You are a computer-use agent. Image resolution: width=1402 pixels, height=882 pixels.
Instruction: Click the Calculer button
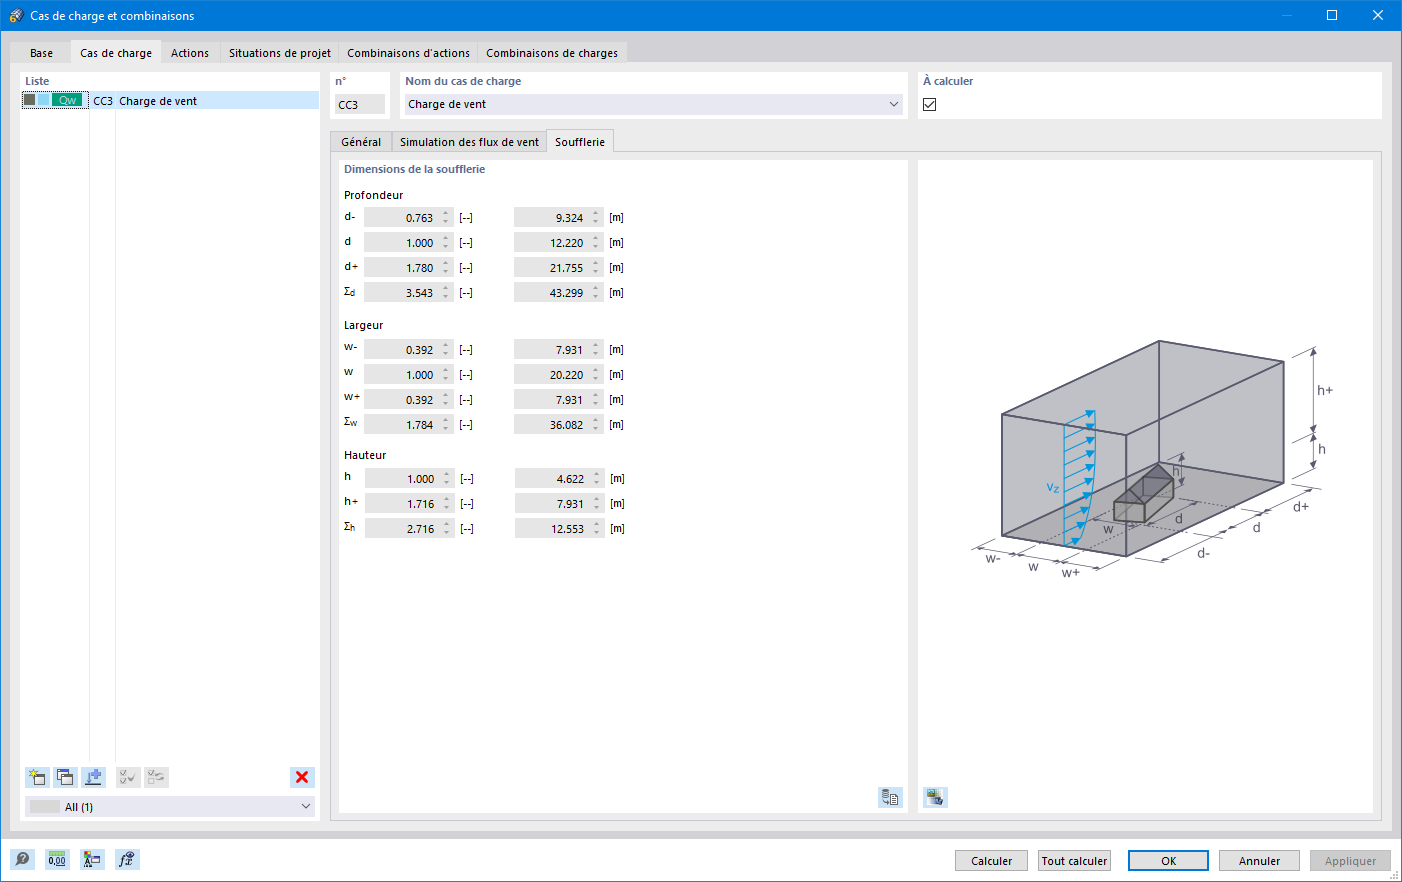tap(992, 861)
